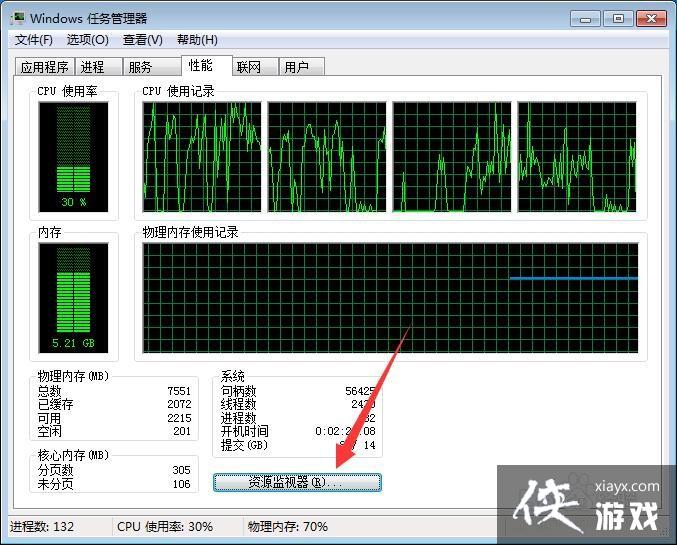
Task: Click the first CPU 使用记录 graph
Action: click(x=202, y=157)
